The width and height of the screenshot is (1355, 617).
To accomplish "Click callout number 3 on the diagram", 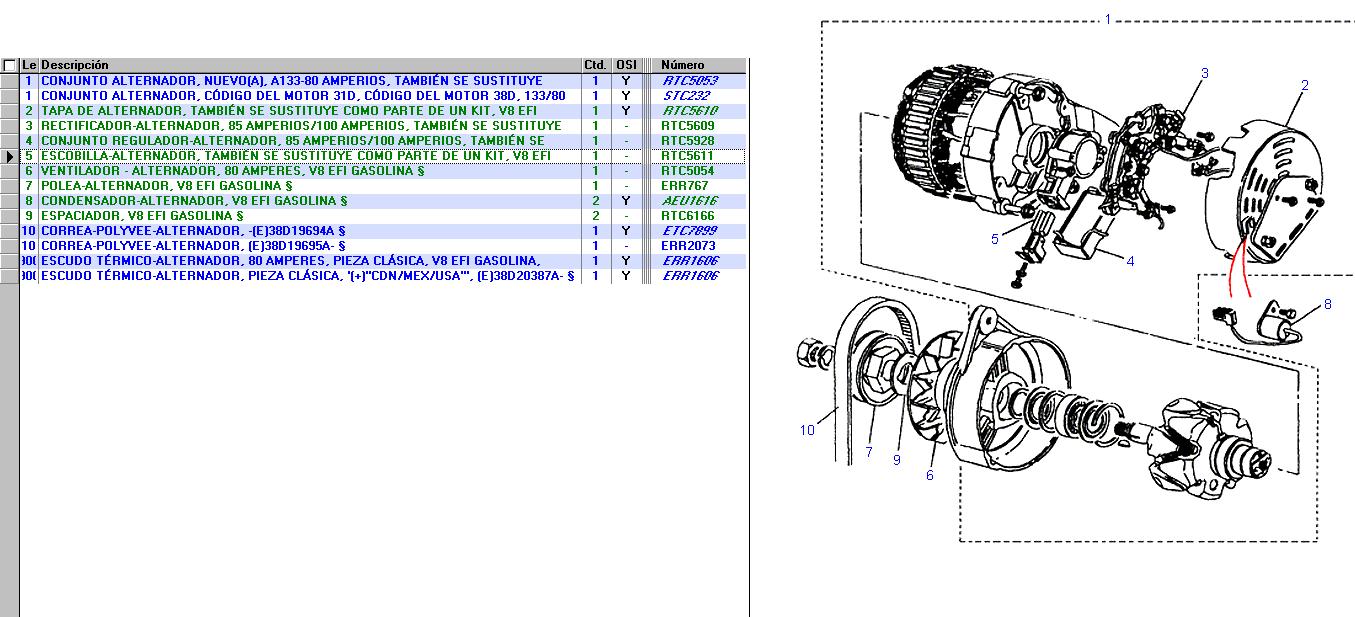I will click(x=1204, y=73).
